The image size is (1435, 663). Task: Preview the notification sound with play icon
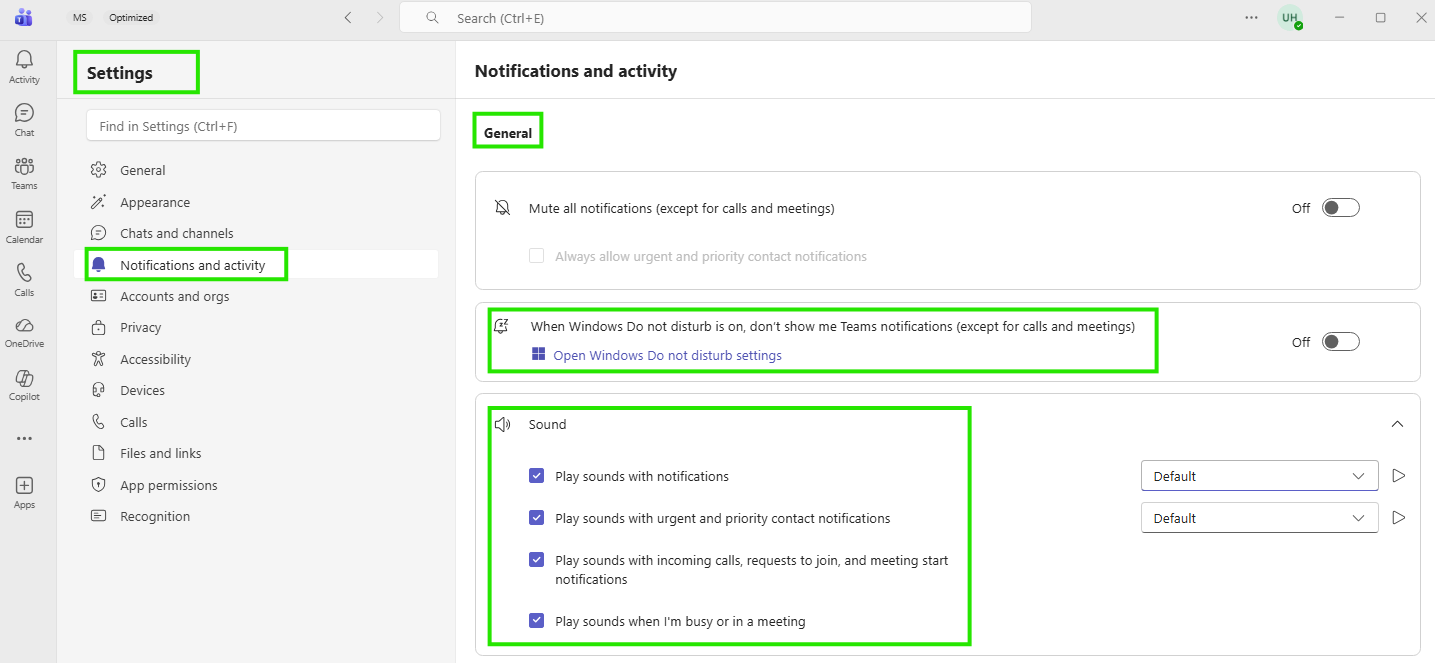pyautogui.click(x=1399, y=476)
